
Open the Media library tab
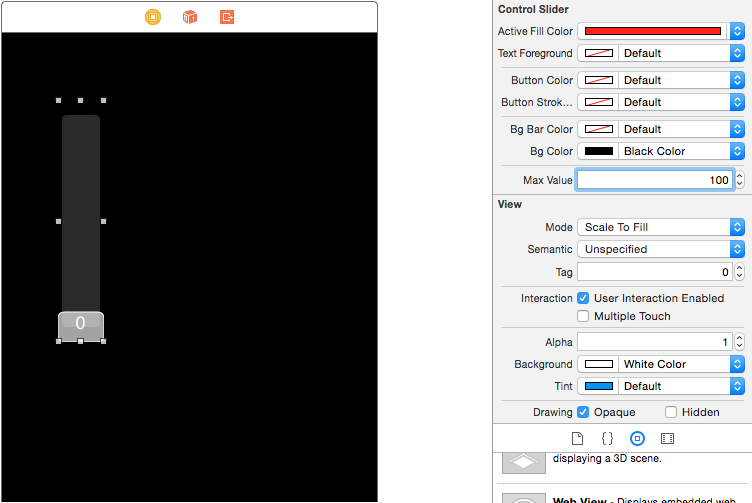tap(667, 438)
